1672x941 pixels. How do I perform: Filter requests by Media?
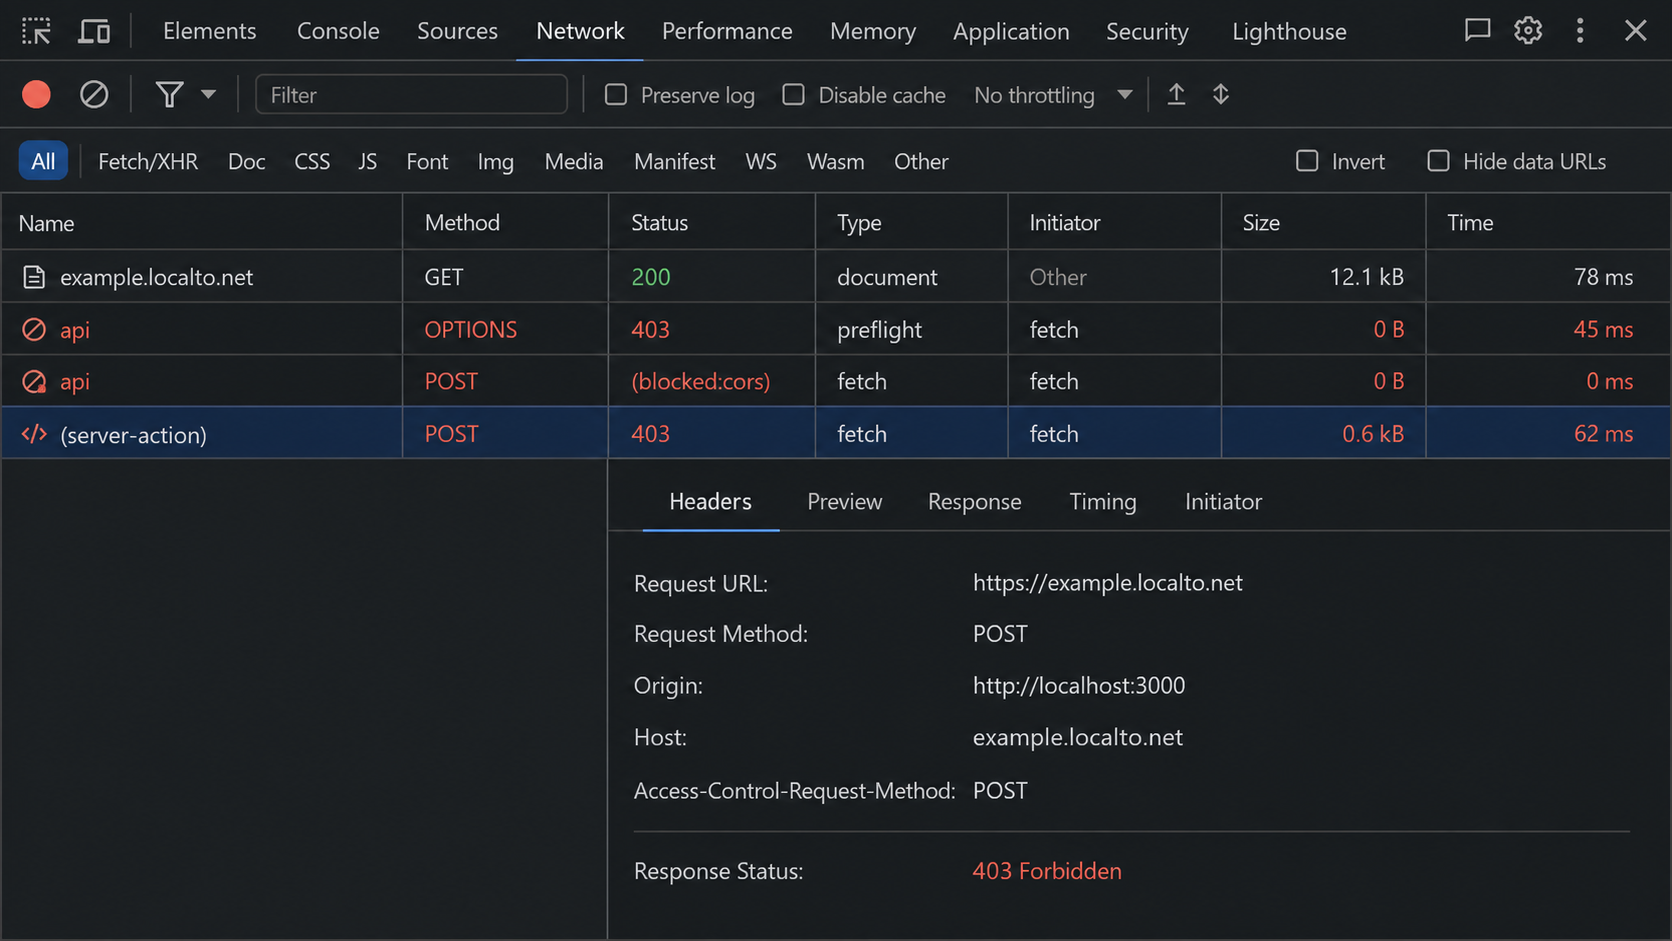click(x=574, y=161)
